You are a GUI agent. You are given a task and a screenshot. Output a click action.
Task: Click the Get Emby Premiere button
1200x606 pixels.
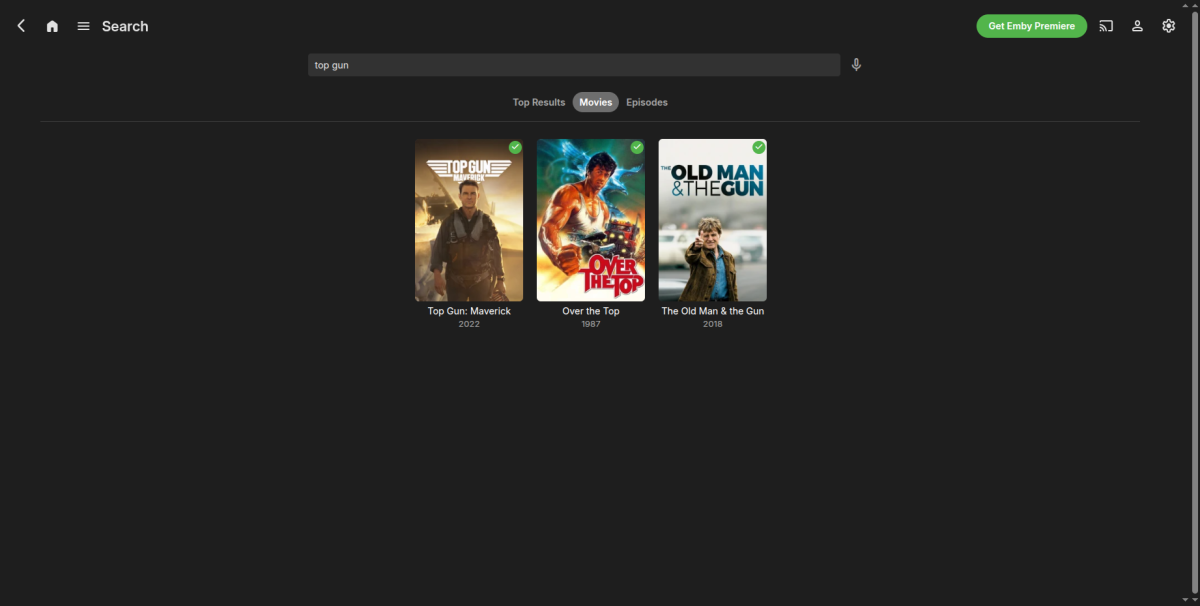[x=1031, y=26]
